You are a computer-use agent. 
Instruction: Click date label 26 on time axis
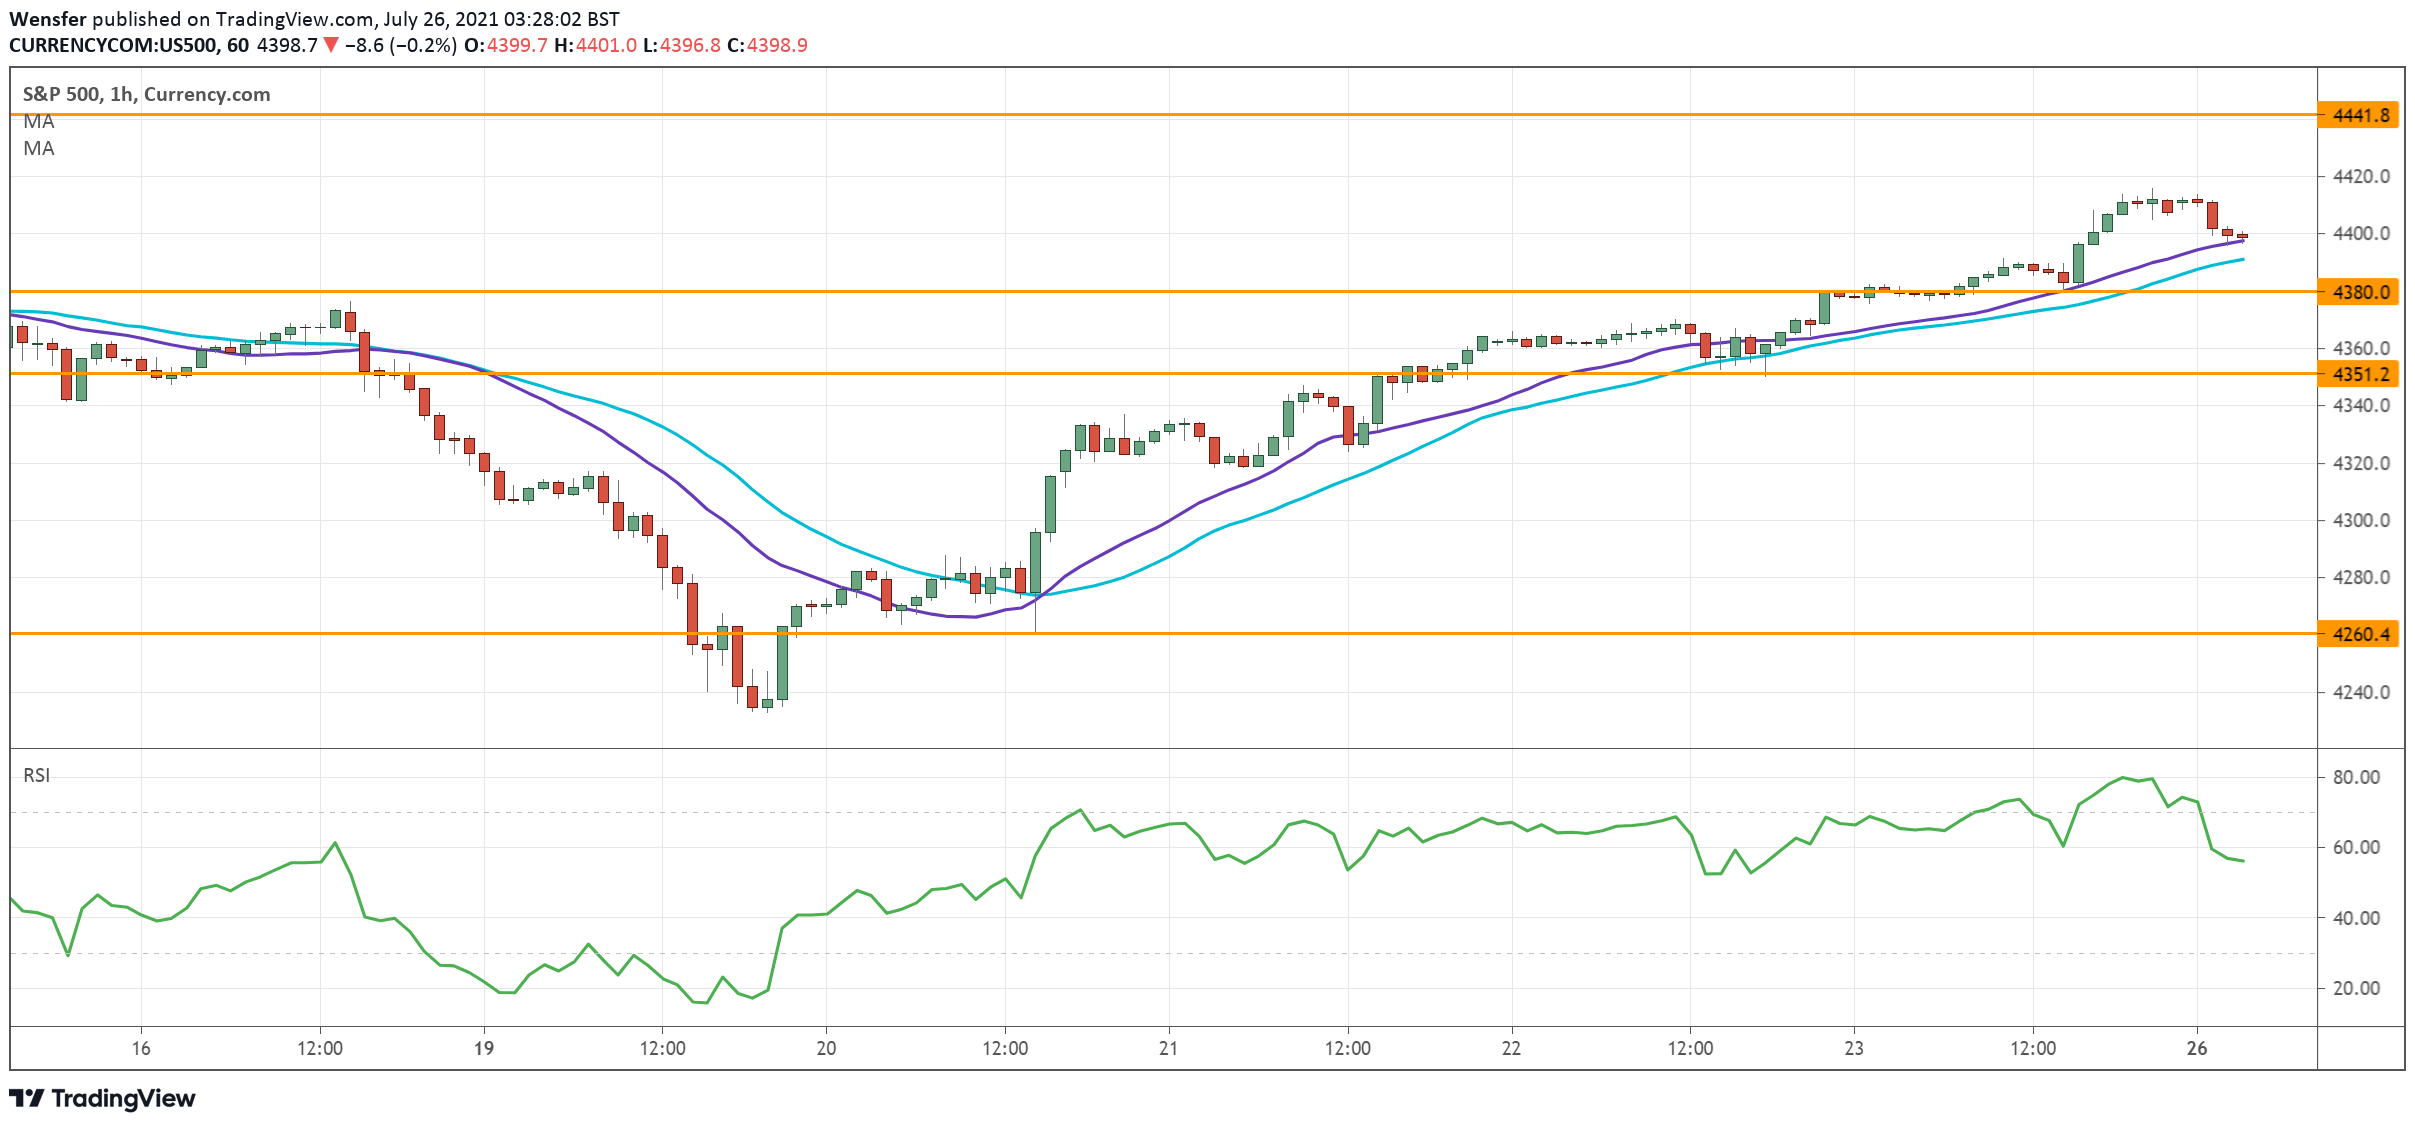[x=2197, y=1048]
